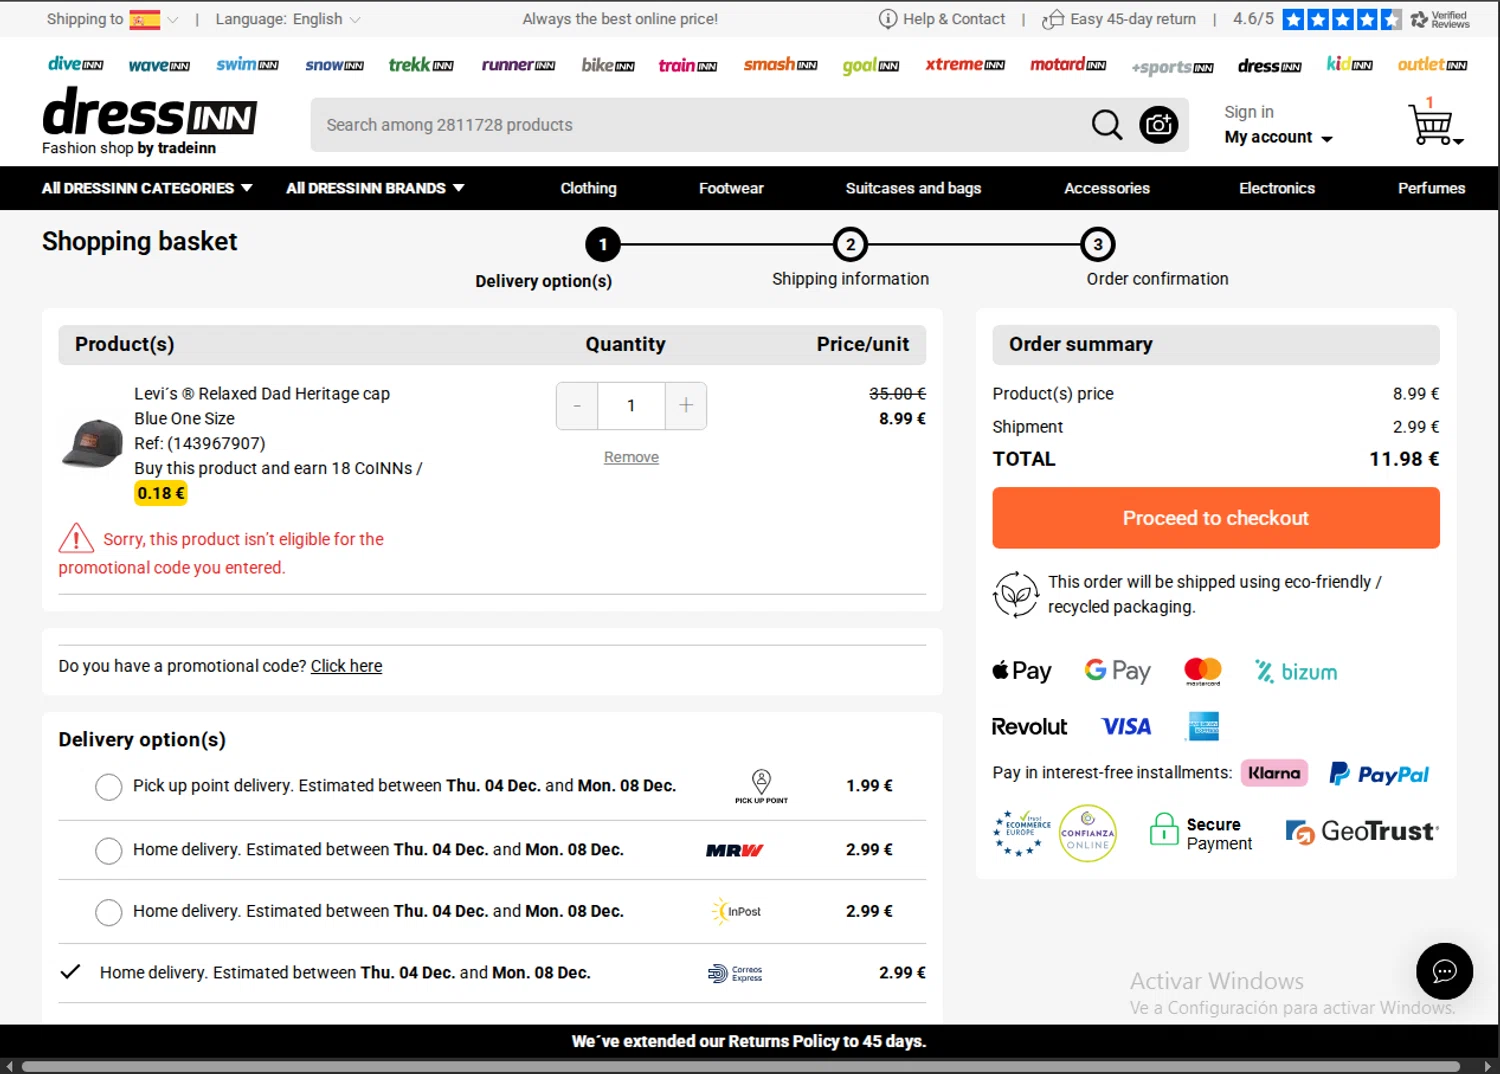Image resolution: width=1500 pixels, height=1074 pixels.
Task: Expand All Dressinn Brands menu
Action: tap(375, 188)
